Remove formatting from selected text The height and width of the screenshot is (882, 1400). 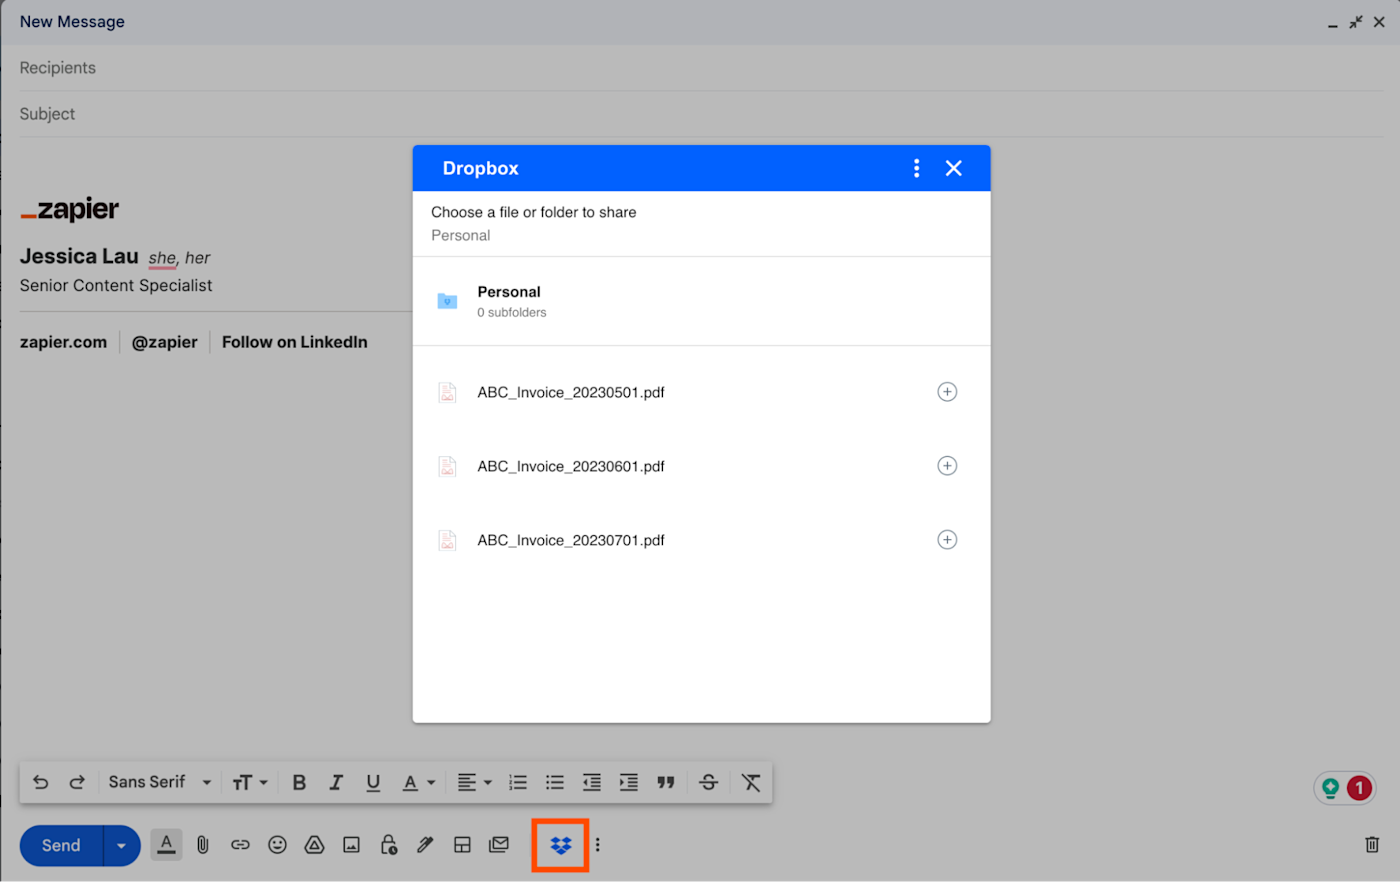(x=751, y=782)
